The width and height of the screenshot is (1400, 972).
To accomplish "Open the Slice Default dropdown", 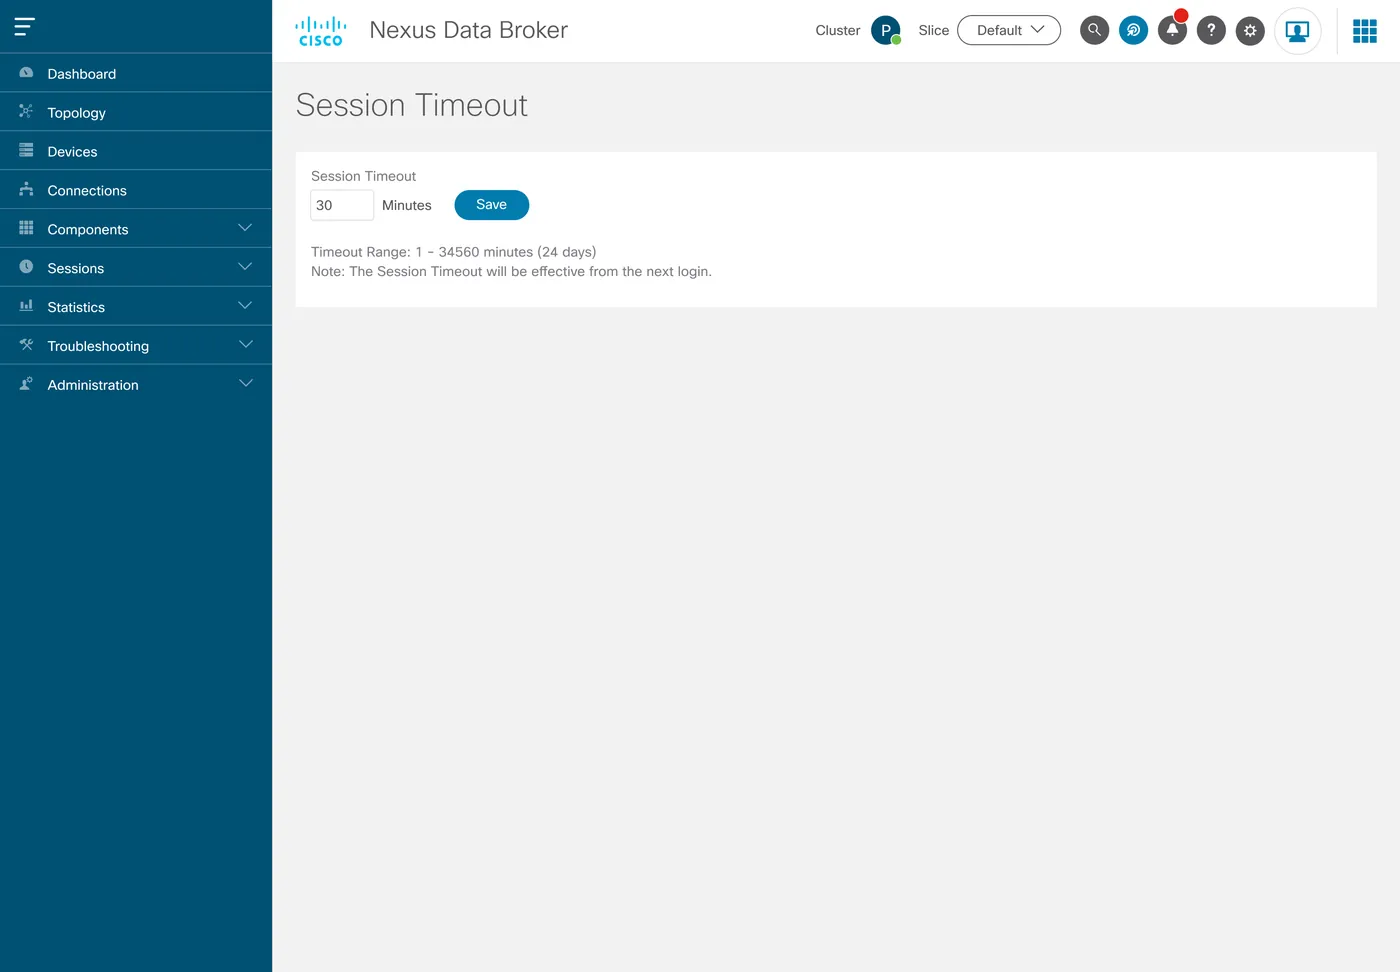I will click(1009, 30).
